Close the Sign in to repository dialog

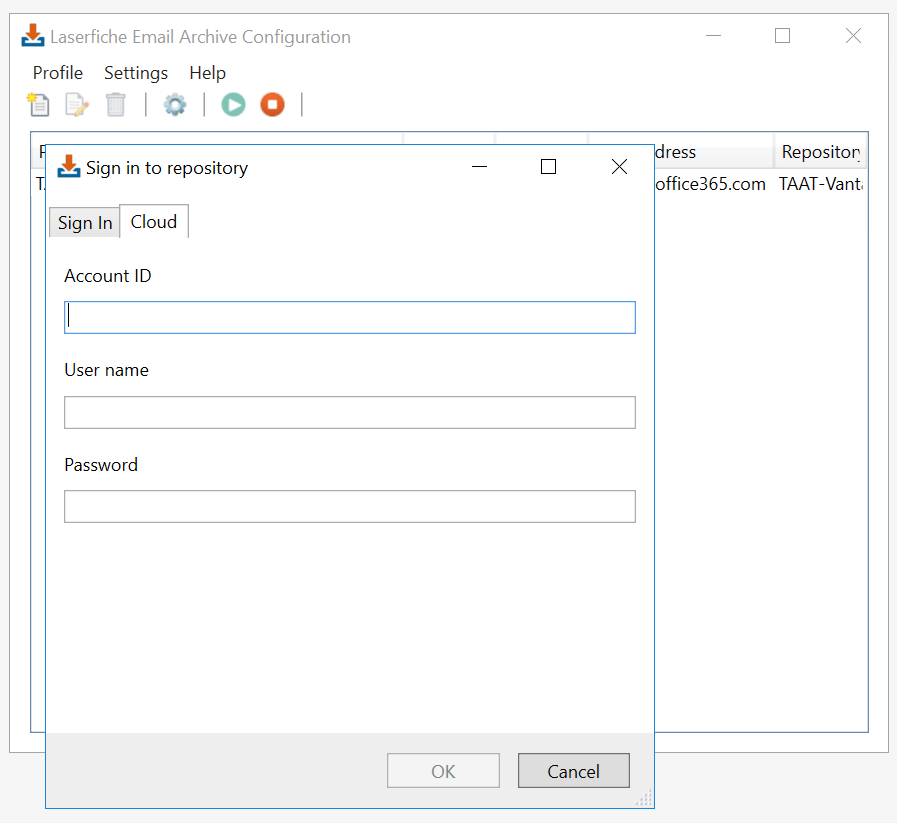point(620,166)
